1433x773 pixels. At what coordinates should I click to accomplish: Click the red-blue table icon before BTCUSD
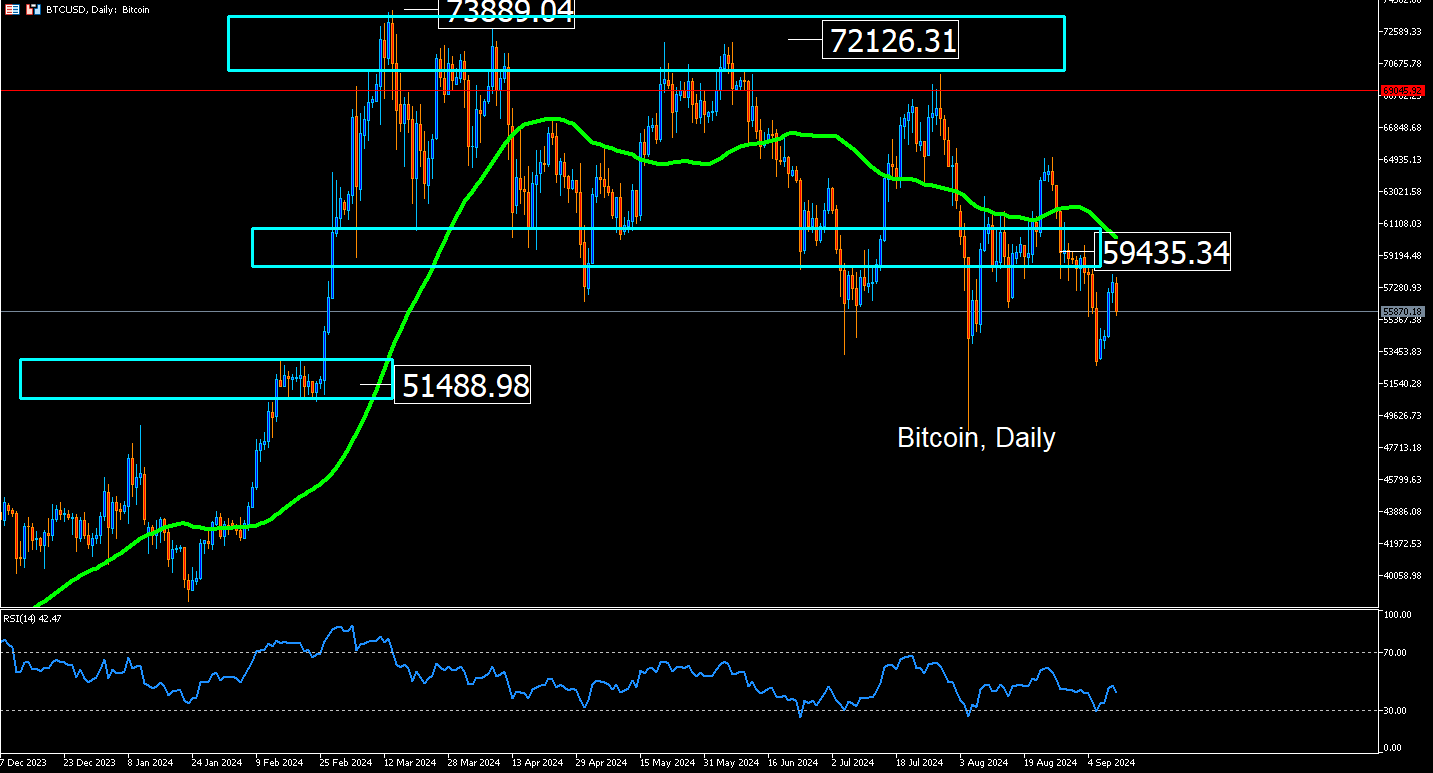point(10,8)
